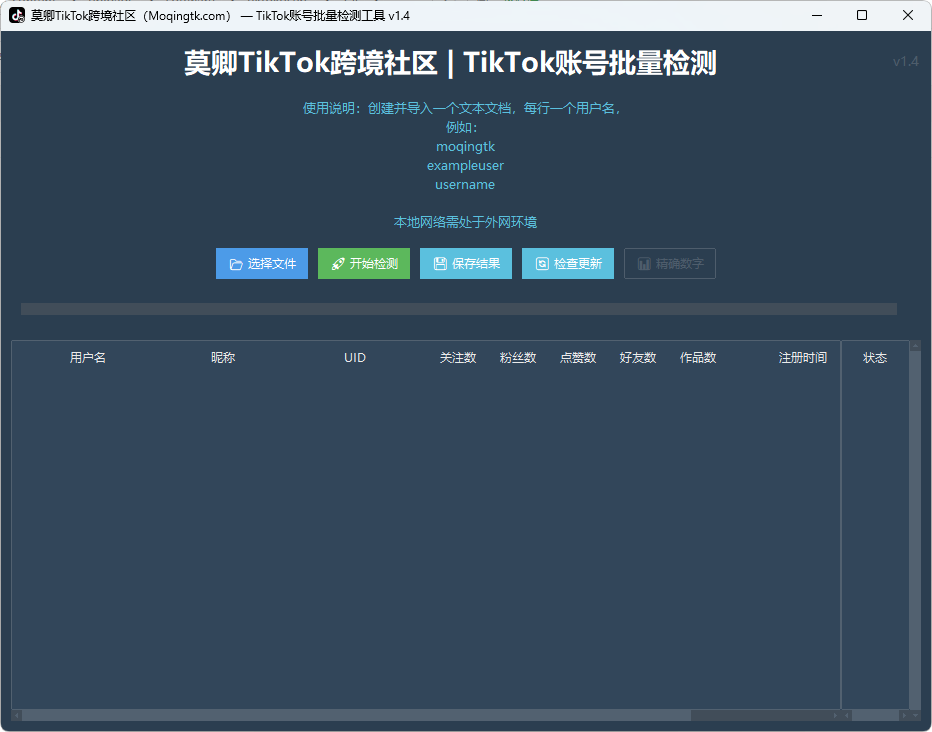The image size is (932, 732).
Task: Click the 好友数 column header
Action: tap(638, 358)
